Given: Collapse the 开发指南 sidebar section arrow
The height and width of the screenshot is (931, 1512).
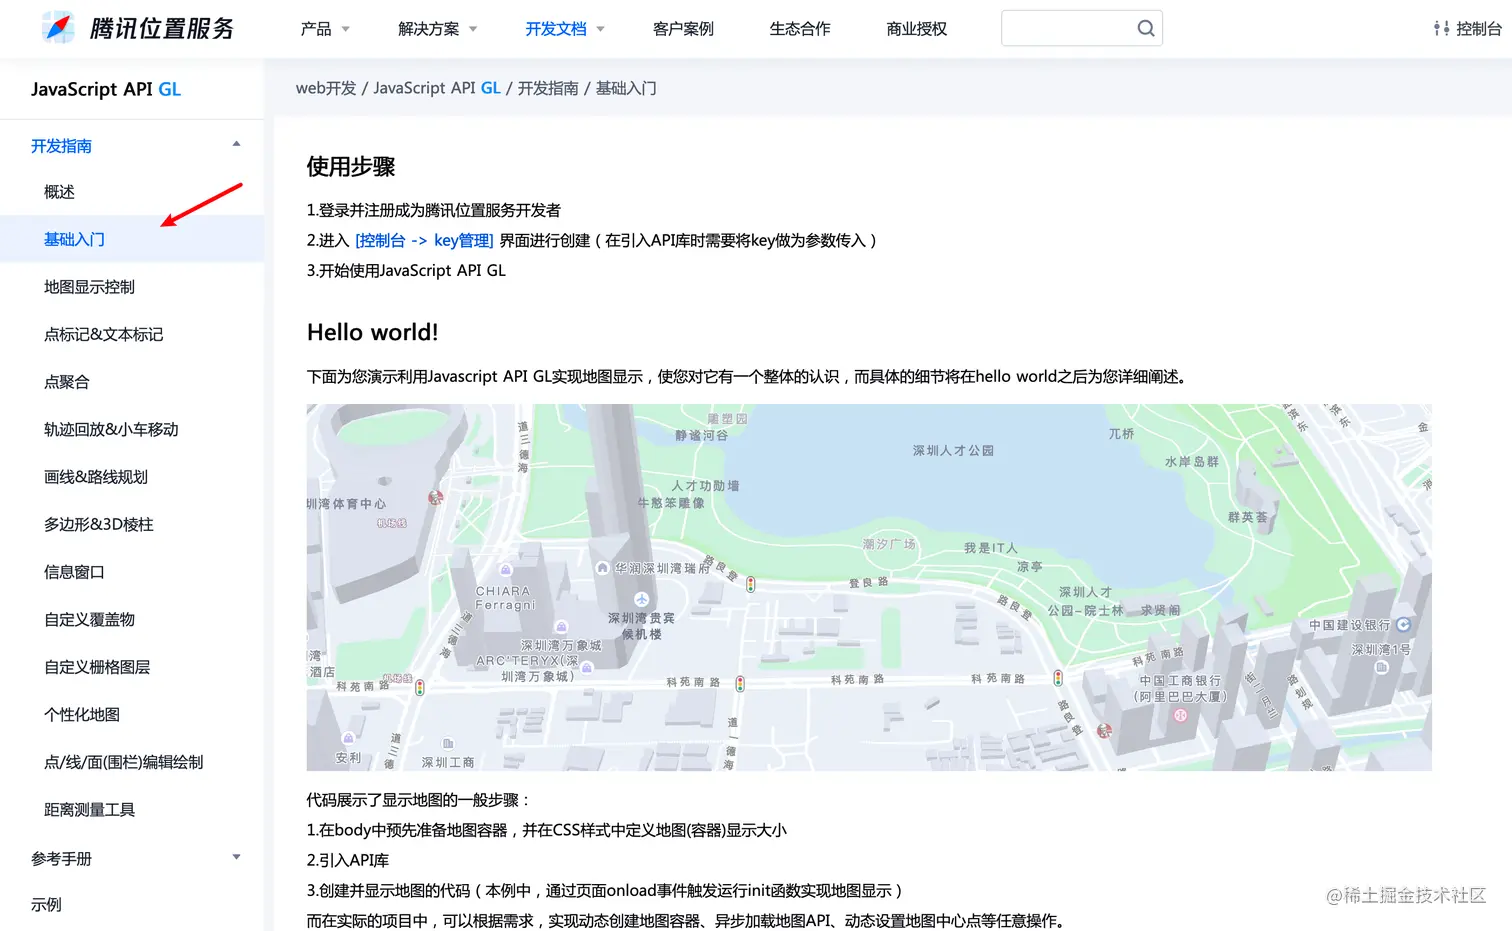Looking at the screenshot, I should (236, 144).
